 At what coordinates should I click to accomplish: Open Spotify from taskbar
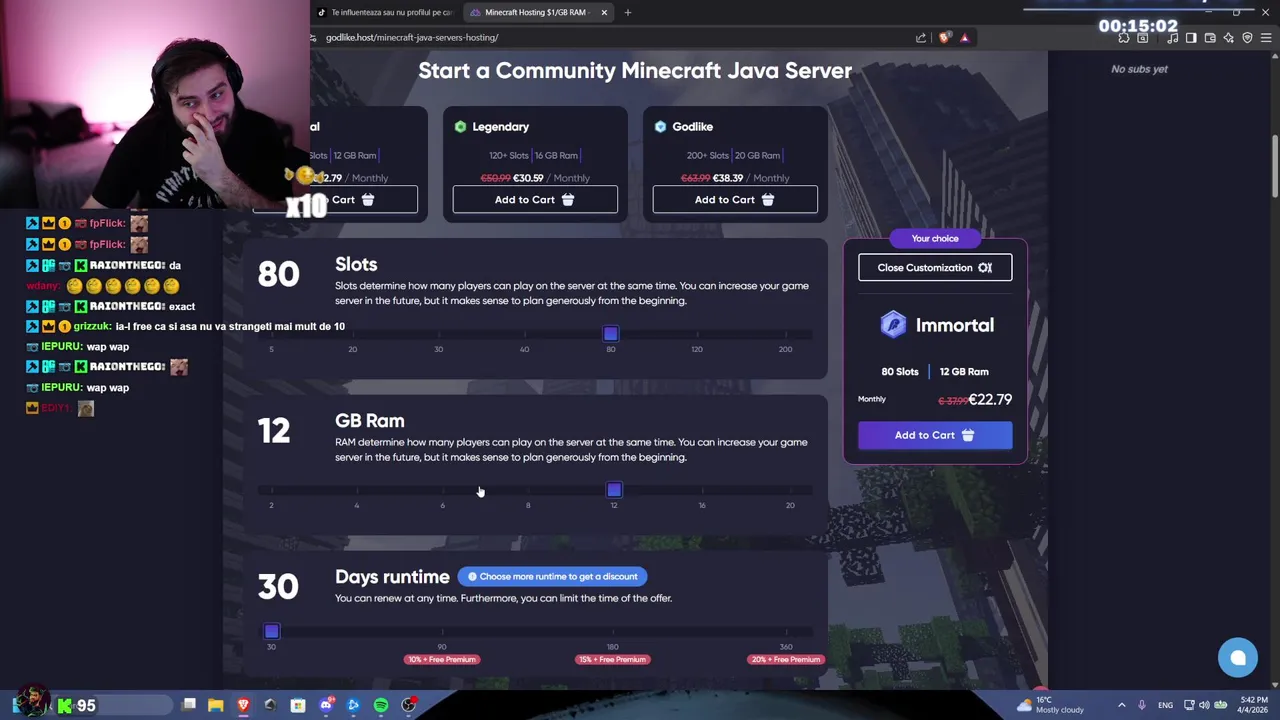click(x=381, y=705)
